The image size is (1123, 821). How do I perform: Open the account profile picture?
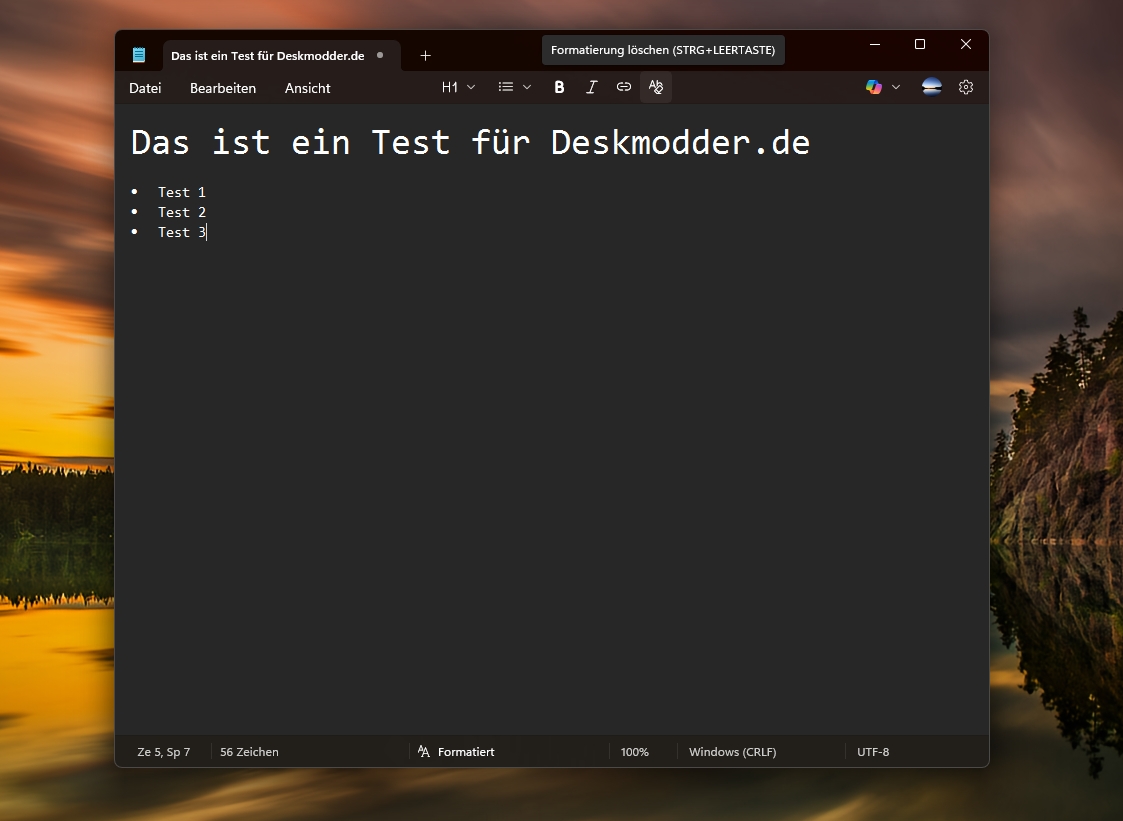coord(932,87)
